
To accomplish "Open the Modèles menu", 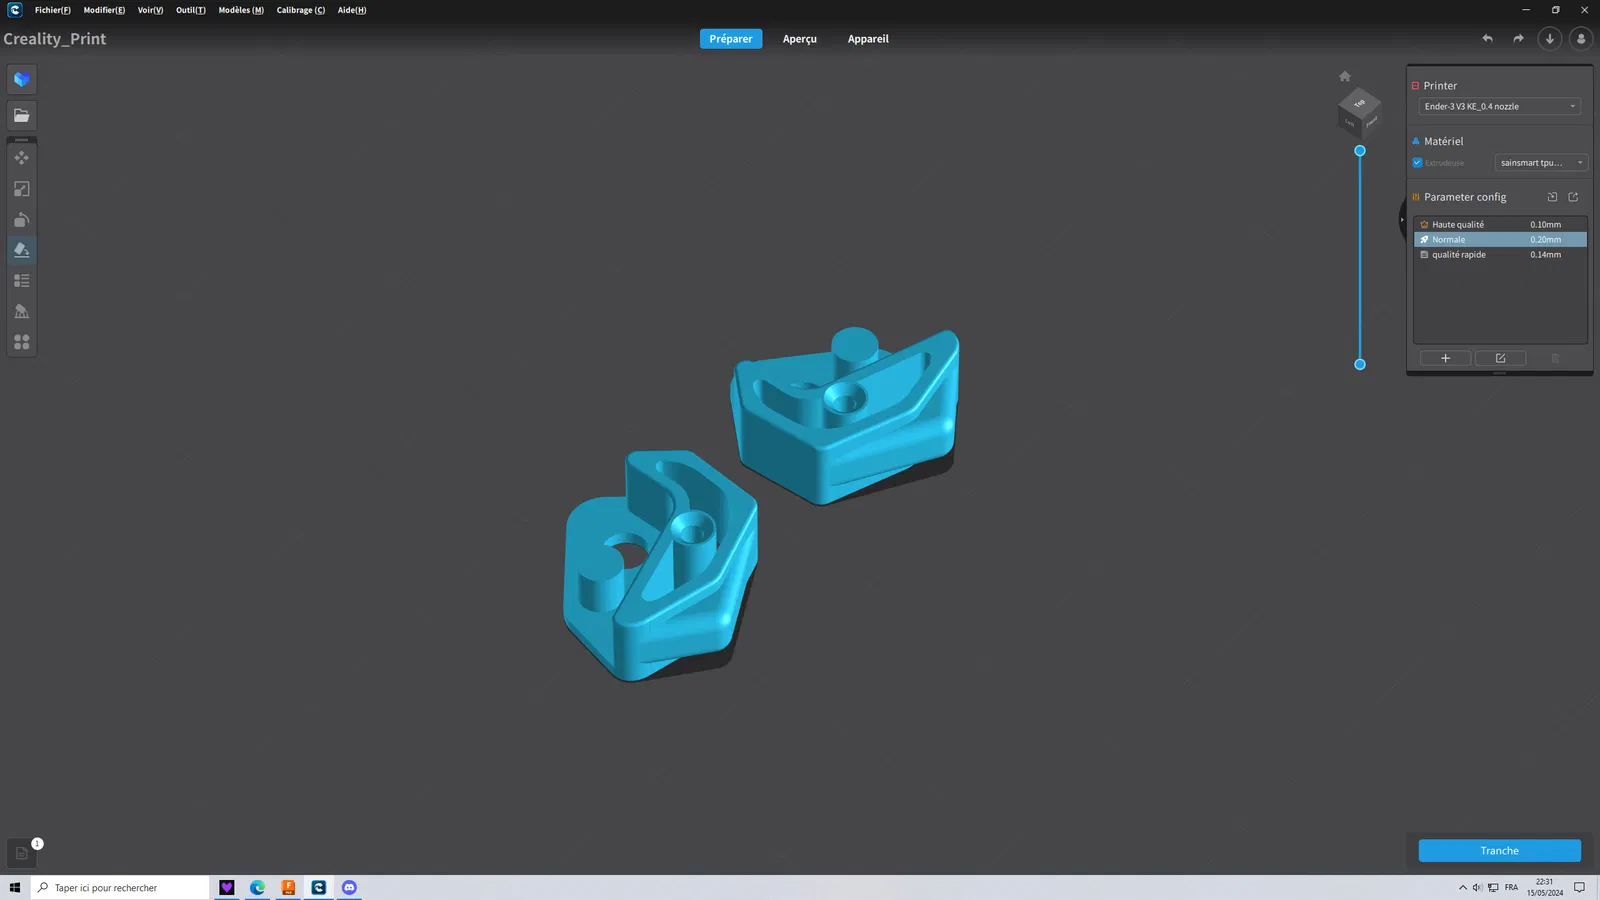I will tap(241, 10).
